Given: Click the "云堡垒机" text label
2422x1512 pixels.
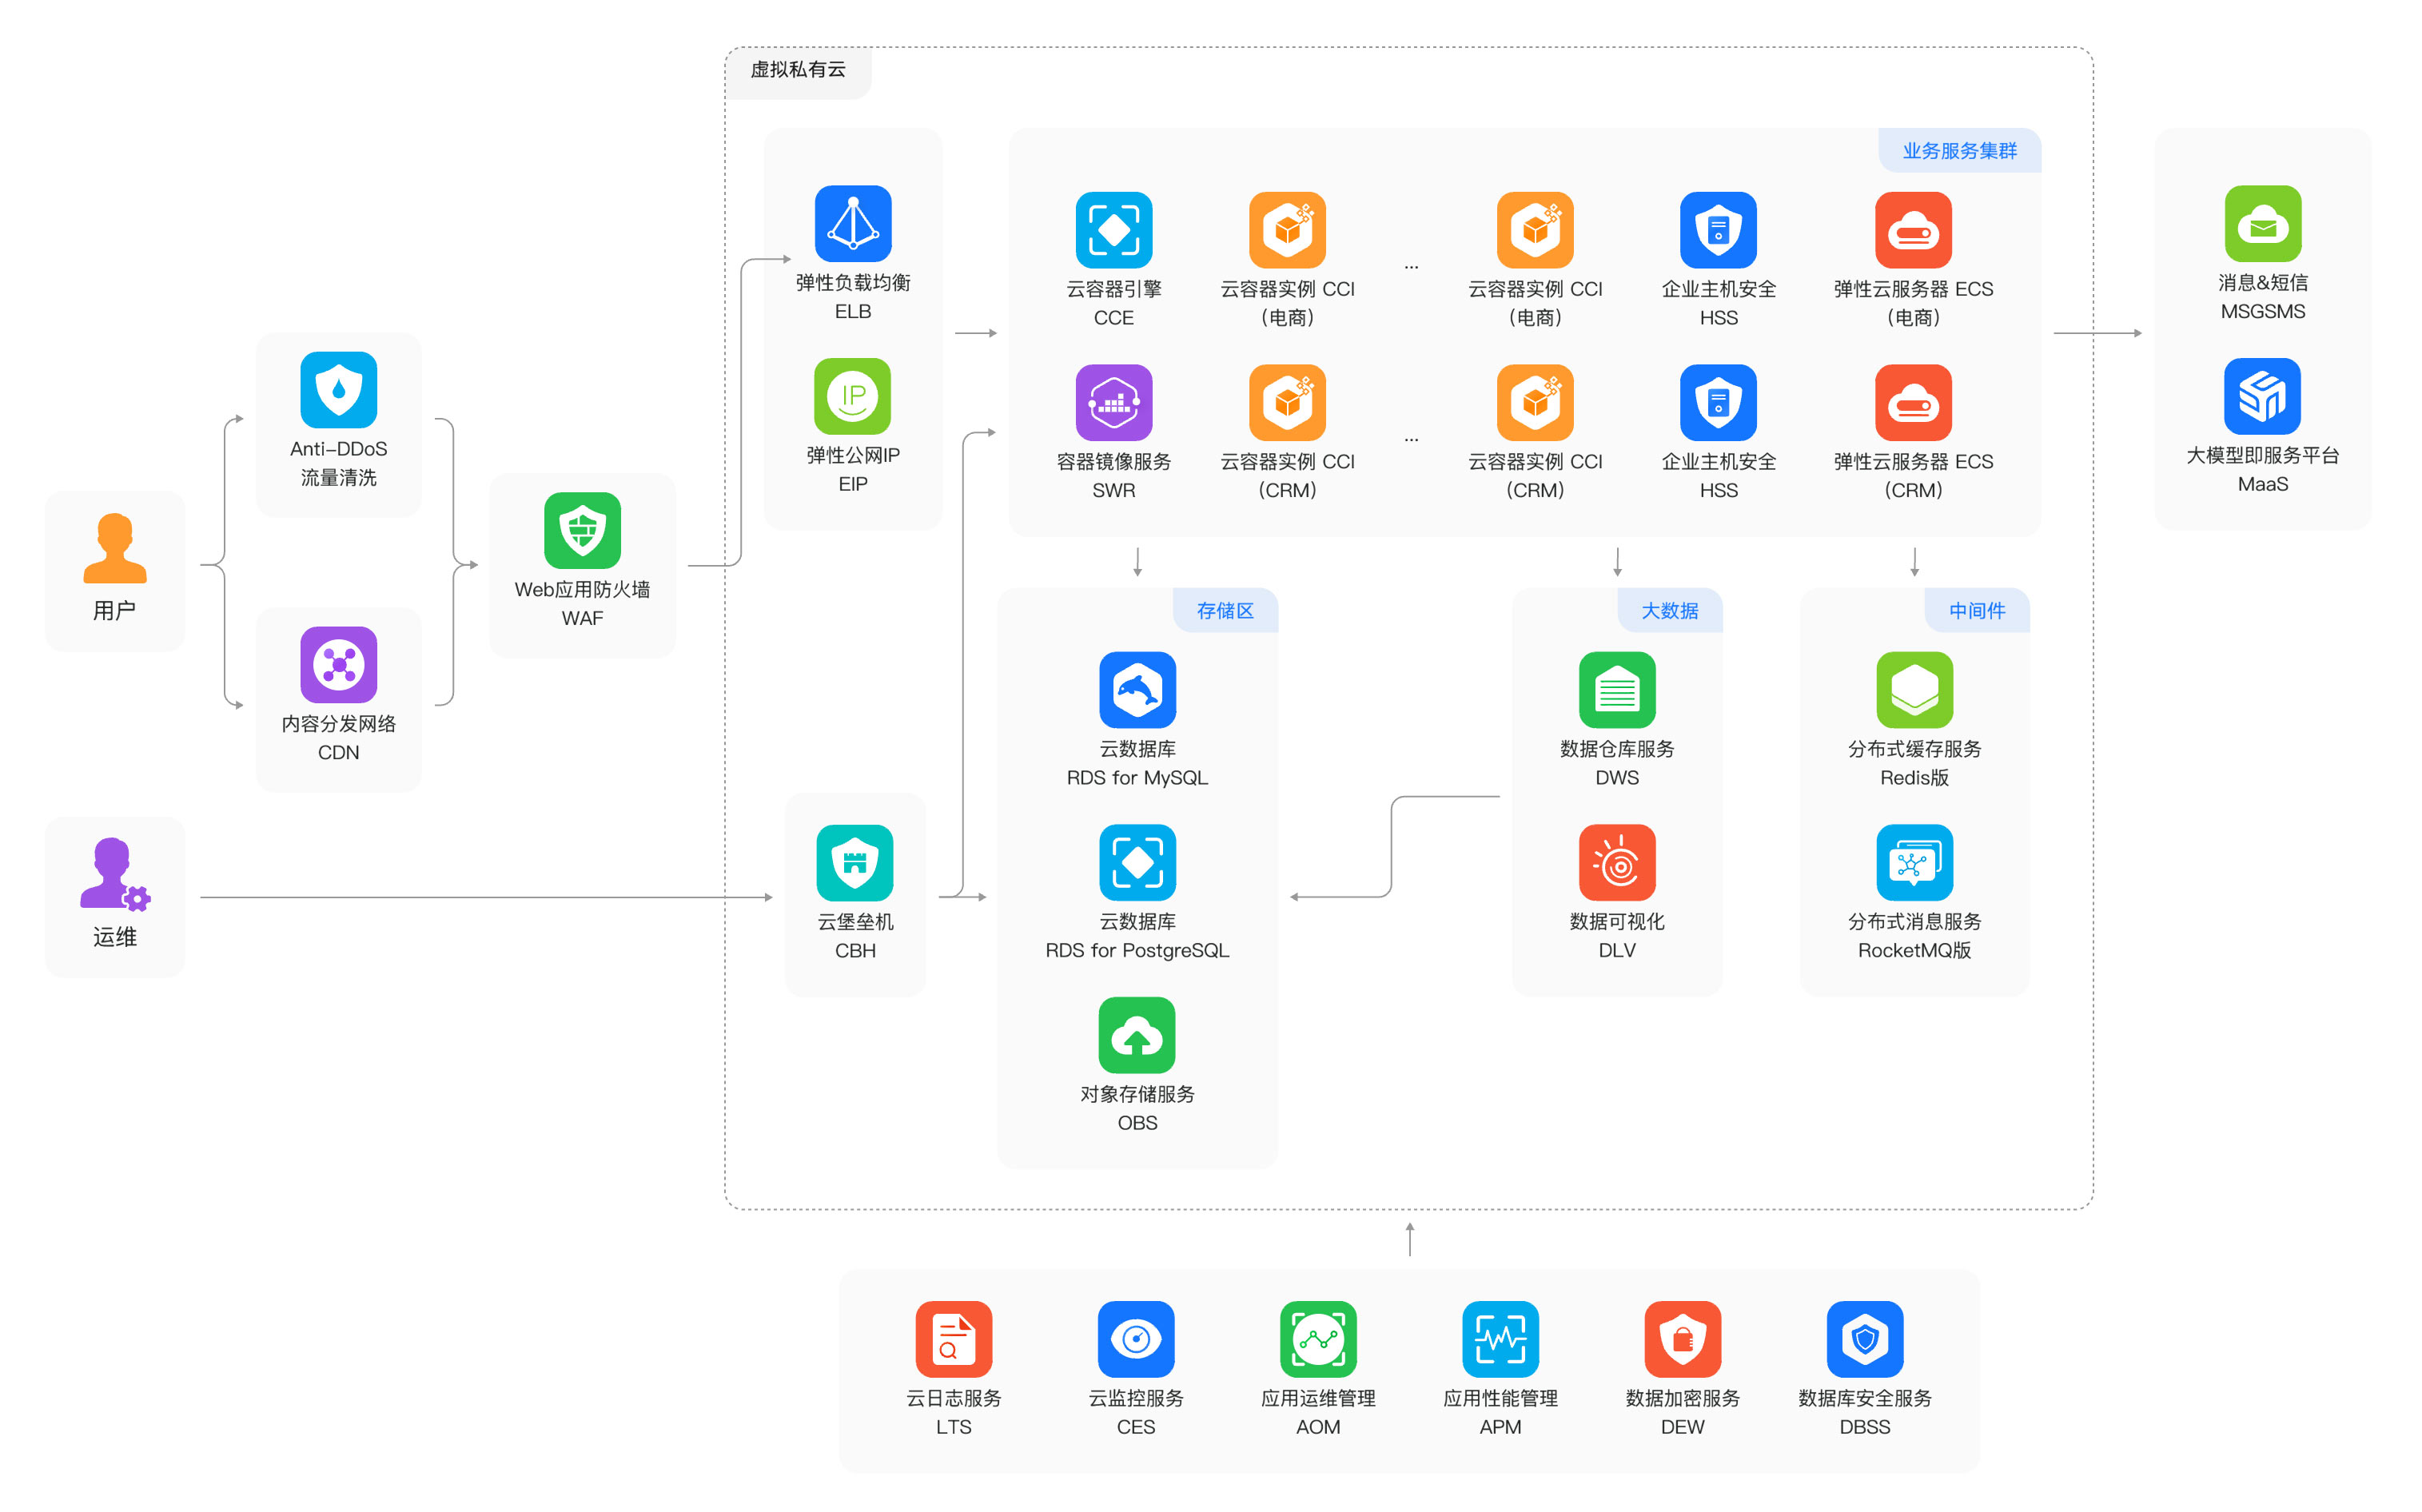Looking at the screenshot, I should click(855, 921).
